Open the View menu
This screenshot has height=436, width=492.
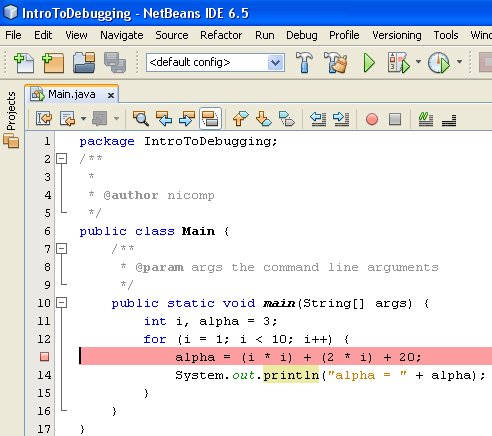coord(76,35)
